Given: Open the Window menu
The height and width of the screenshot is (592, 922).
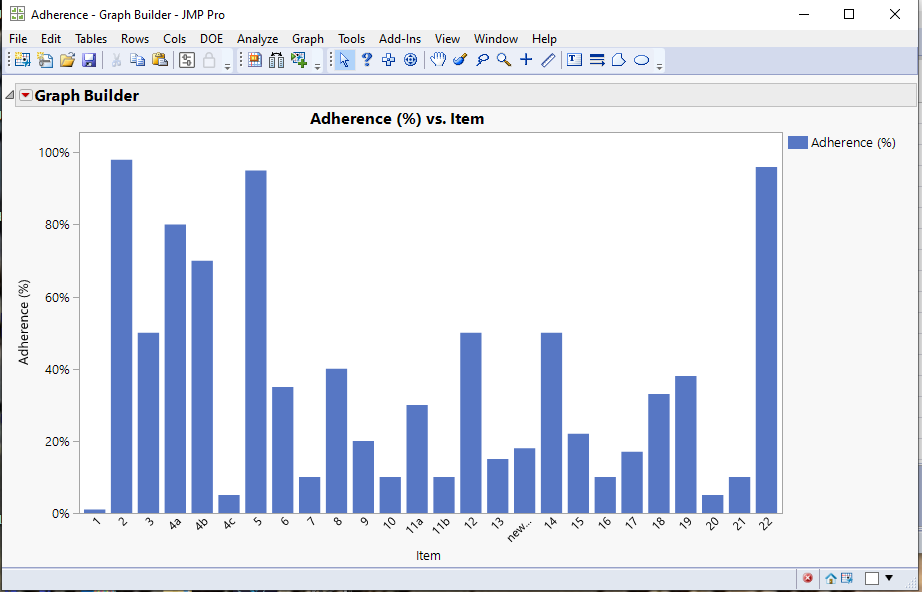Looking at the screenshot, I should 496,39.
